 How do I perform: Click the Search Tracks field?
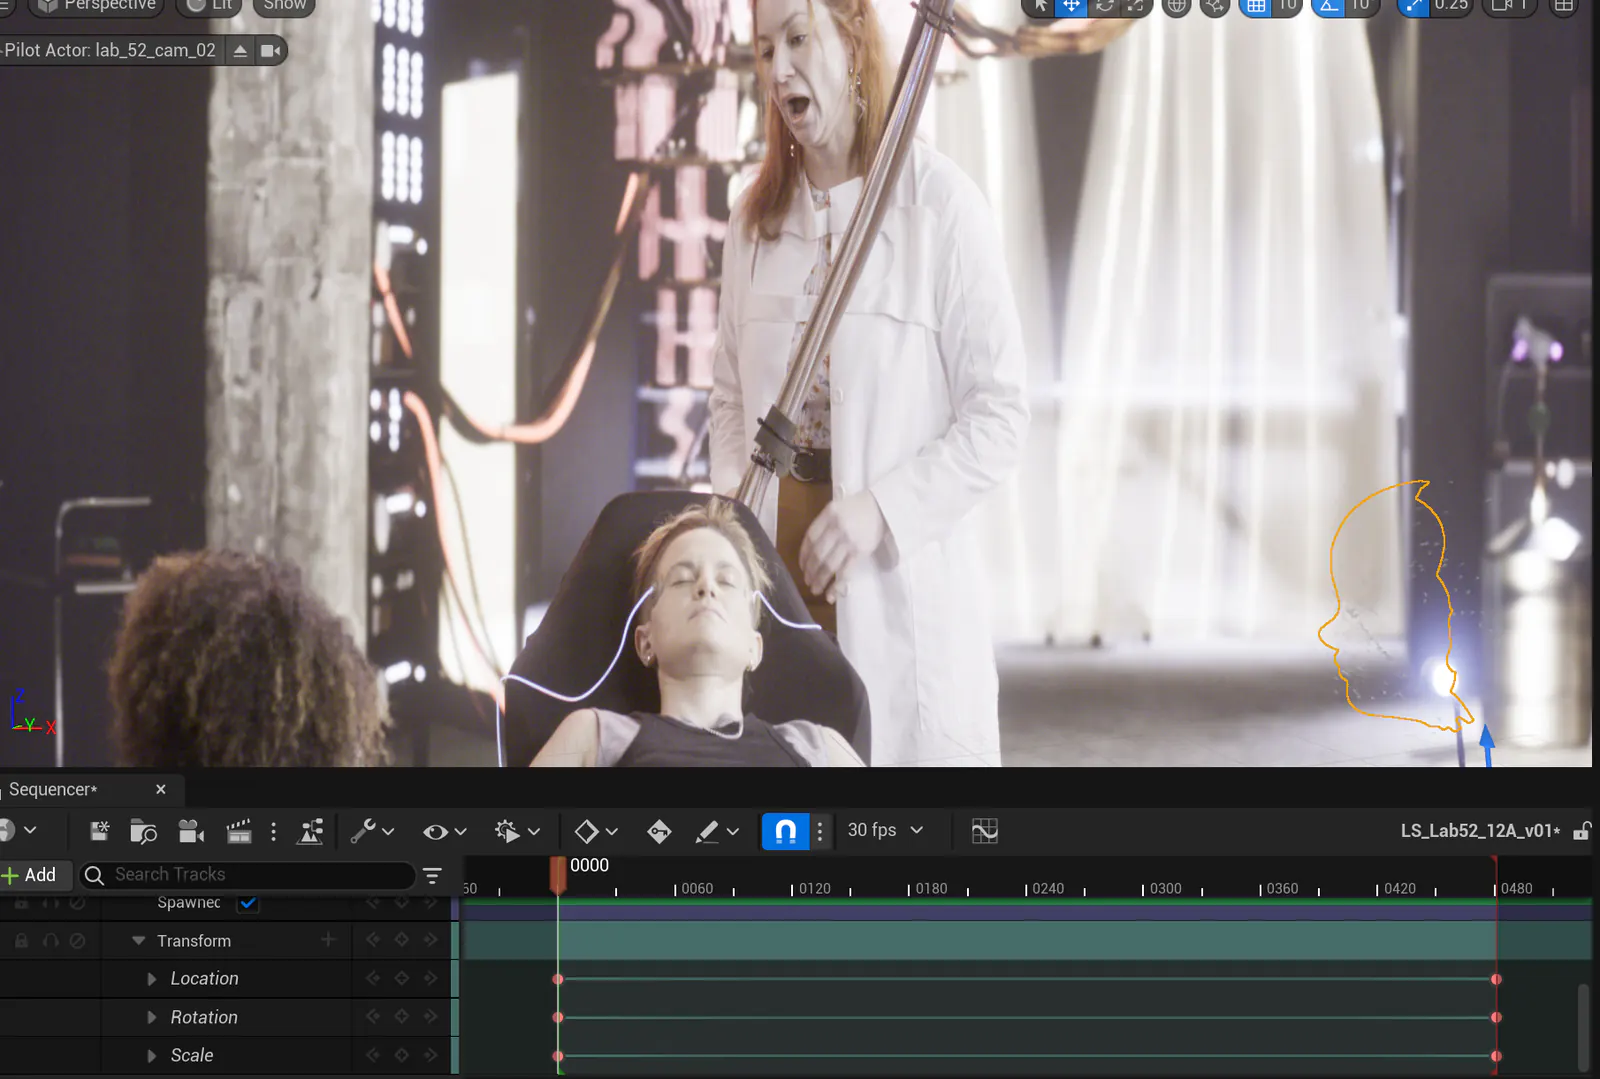pyautogui.click(x=247, y=875)
